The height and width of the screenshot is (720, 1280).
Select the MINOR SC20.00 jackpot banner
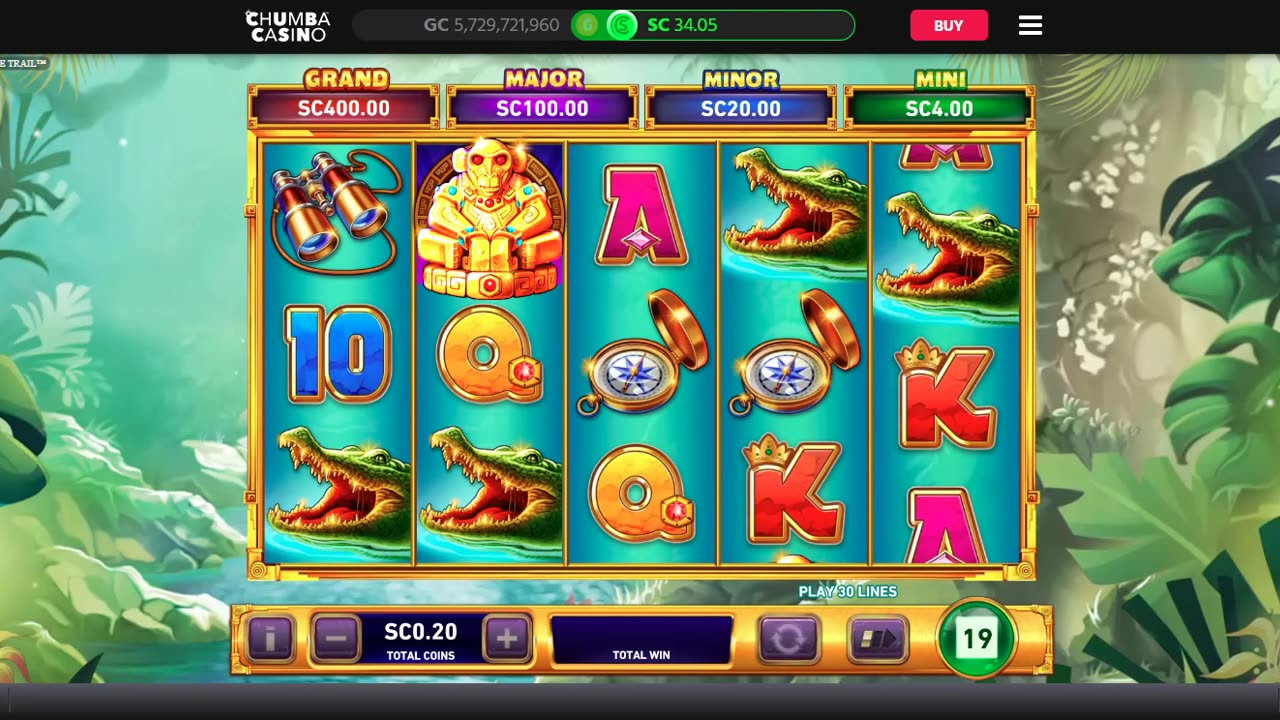point(740,99)
